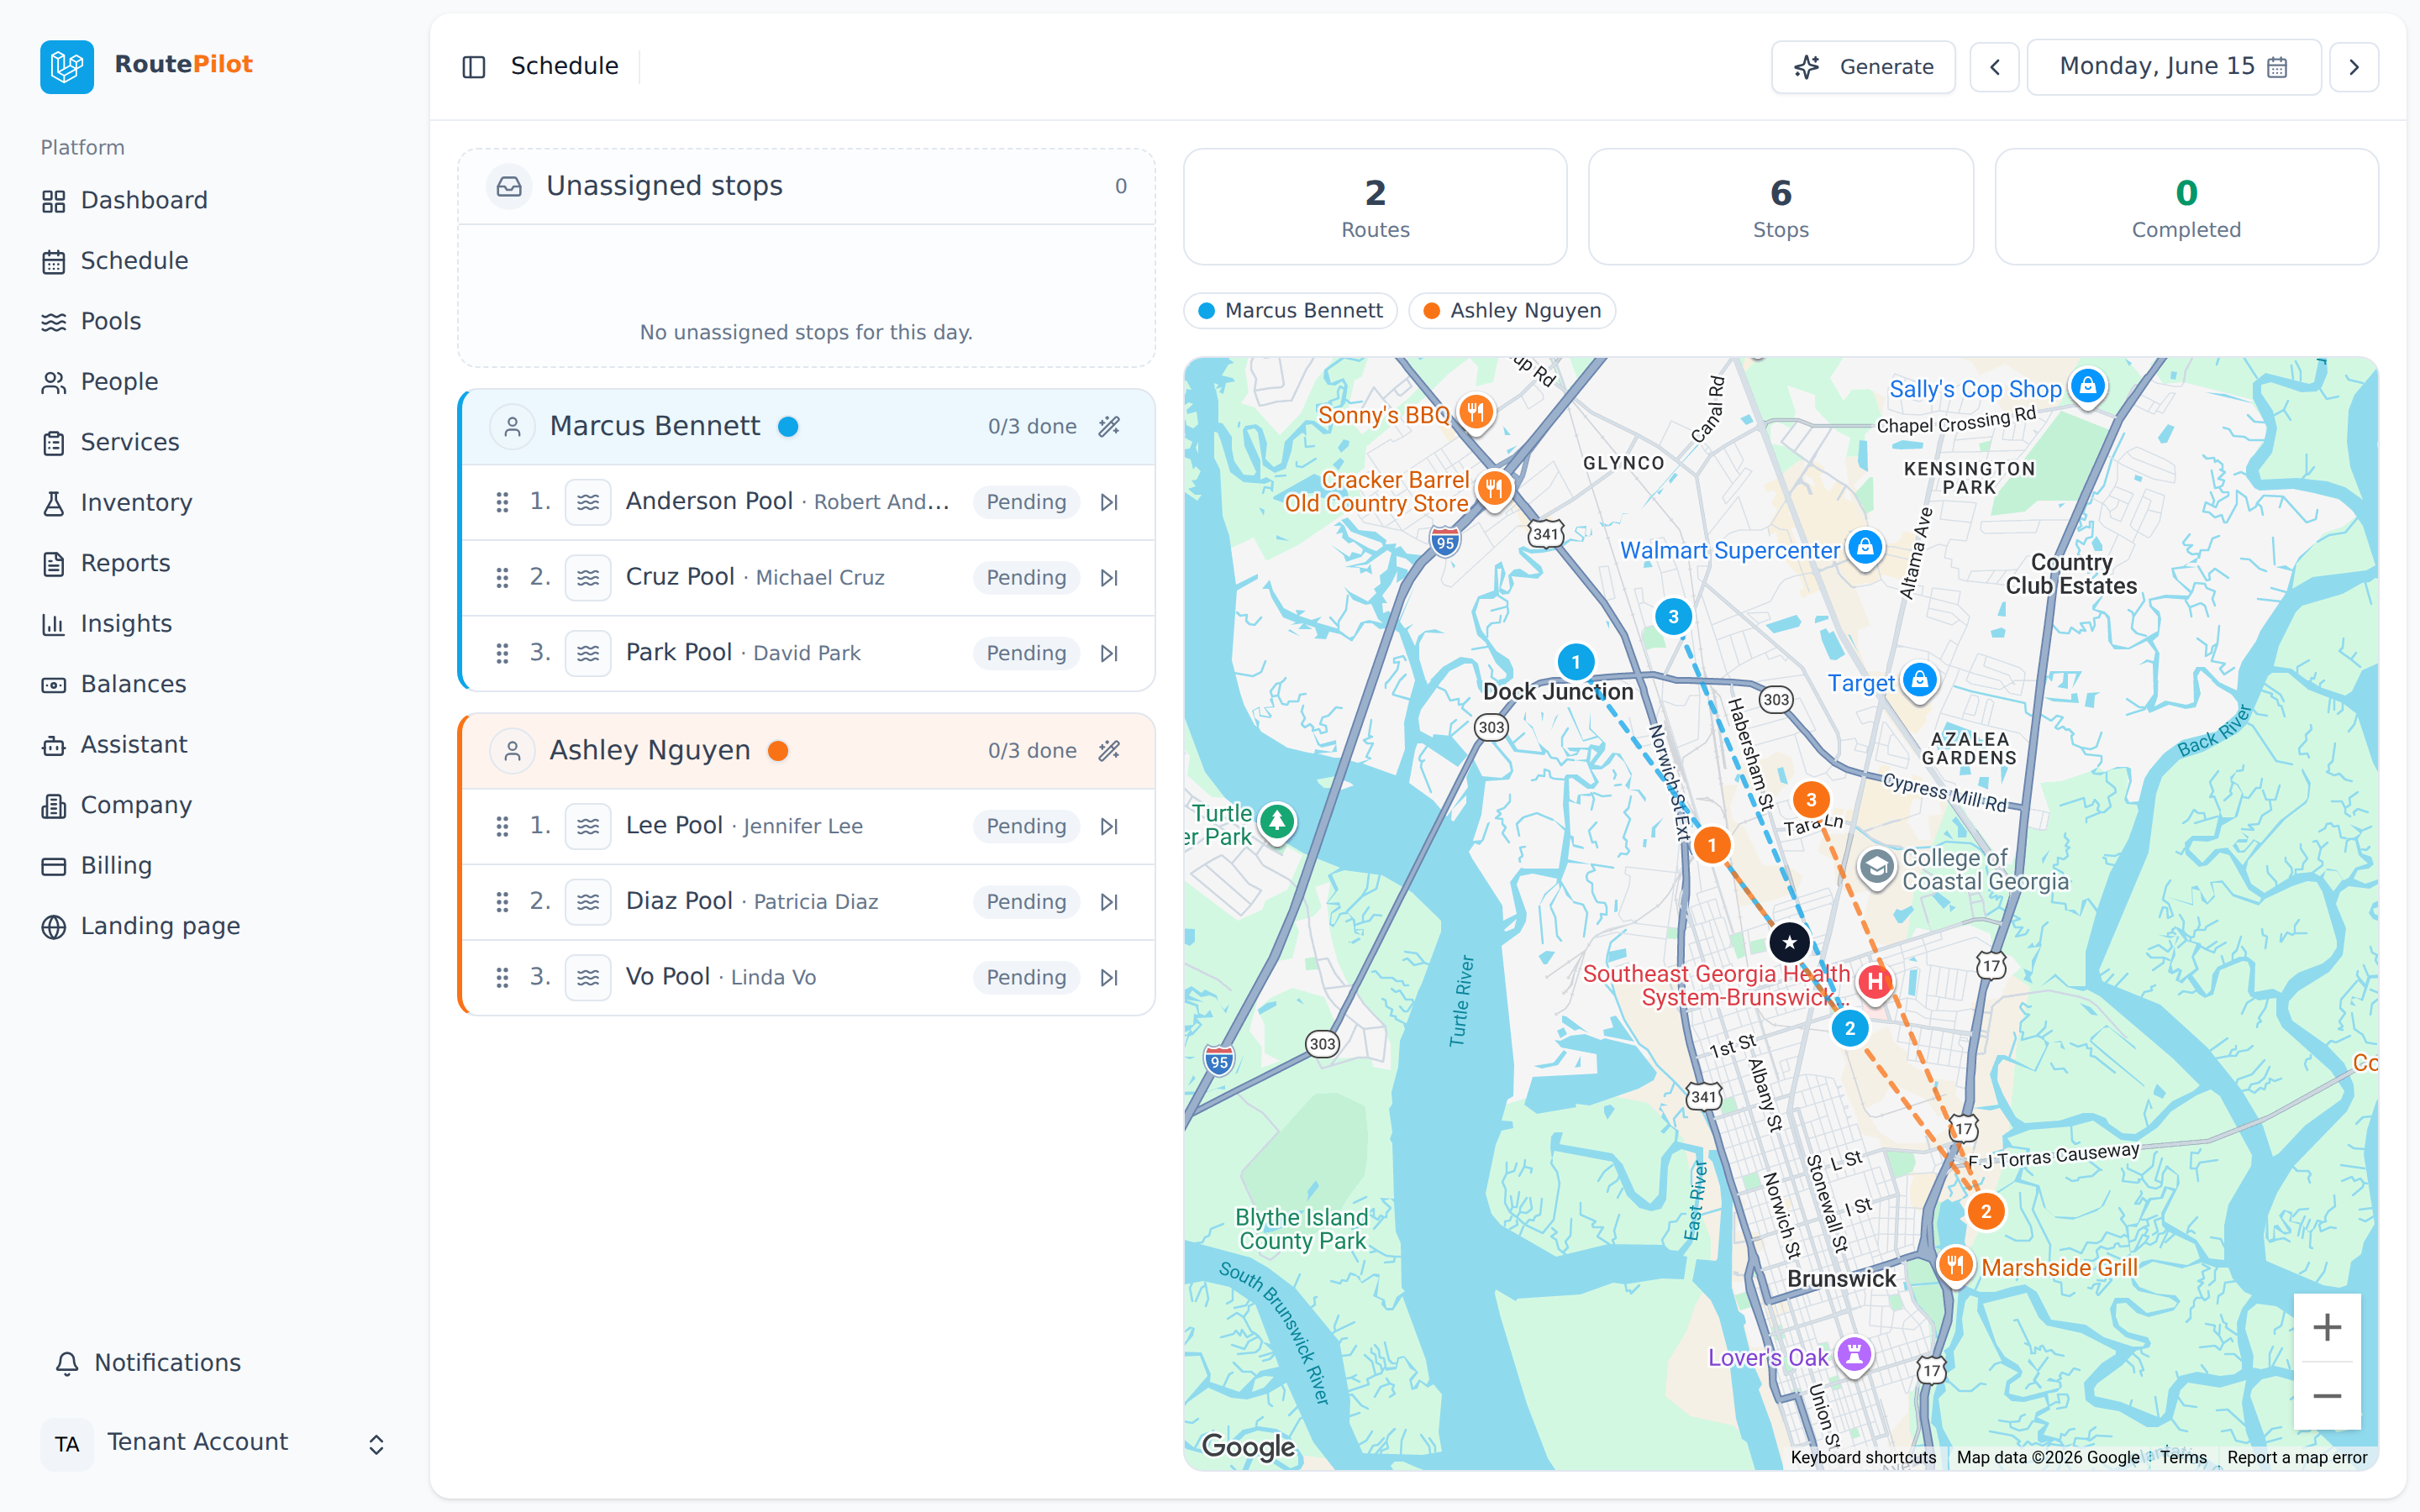Click the pool icon beside Vo Pool
Image resolution: width=2420 pixels, height=1512 pixels.
tap(588, 977)
